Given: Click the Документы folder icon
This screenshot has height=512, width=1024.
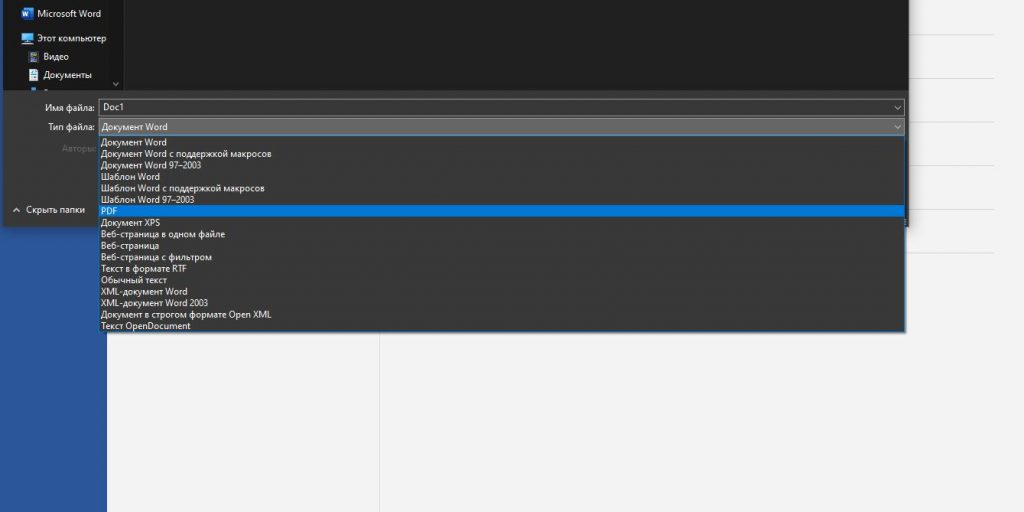Looking at the screenshot, I should click(33, 75).
